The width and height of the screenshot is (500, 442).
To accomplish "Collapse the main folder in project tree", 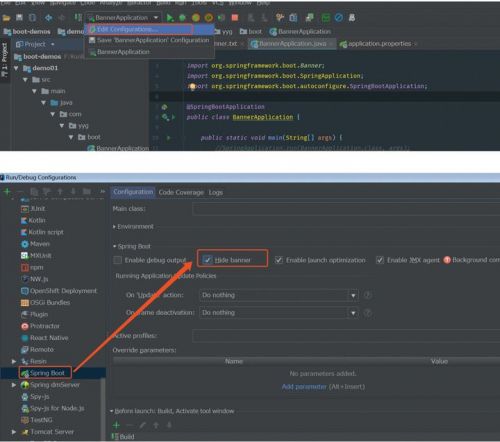I will click(34, 91).
